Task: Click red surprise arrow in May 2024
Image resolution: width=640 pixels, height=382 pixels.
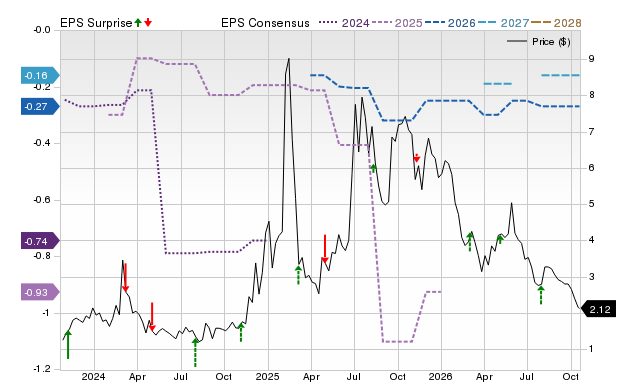Action: point(152,317)
